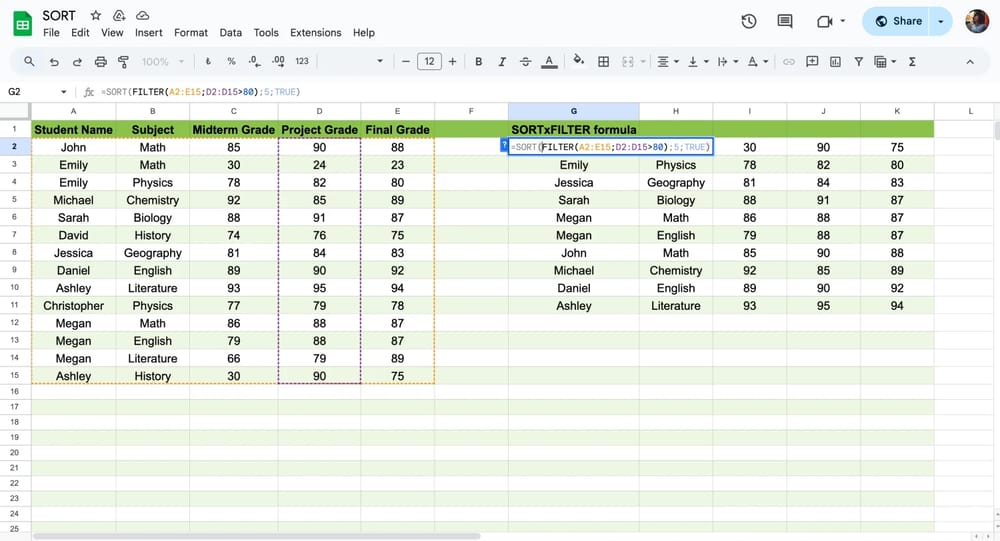1000x541 pixels.
Task: Click the print icon in toolbar
Action: (100, 62)
